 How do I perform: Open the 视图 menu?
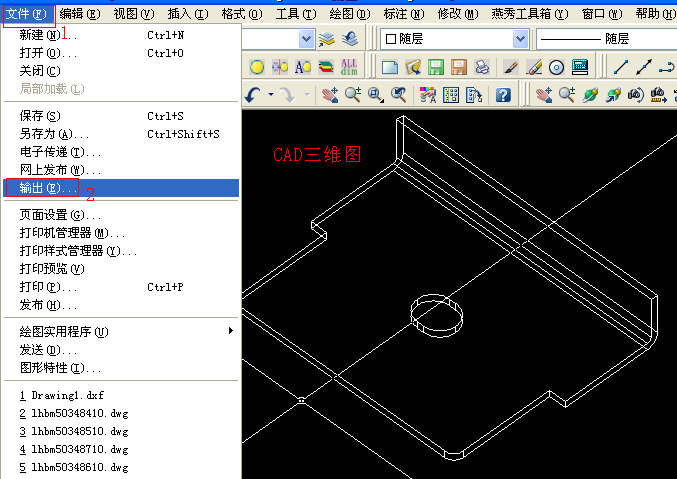pyautogui.click(x=134, y=14)
